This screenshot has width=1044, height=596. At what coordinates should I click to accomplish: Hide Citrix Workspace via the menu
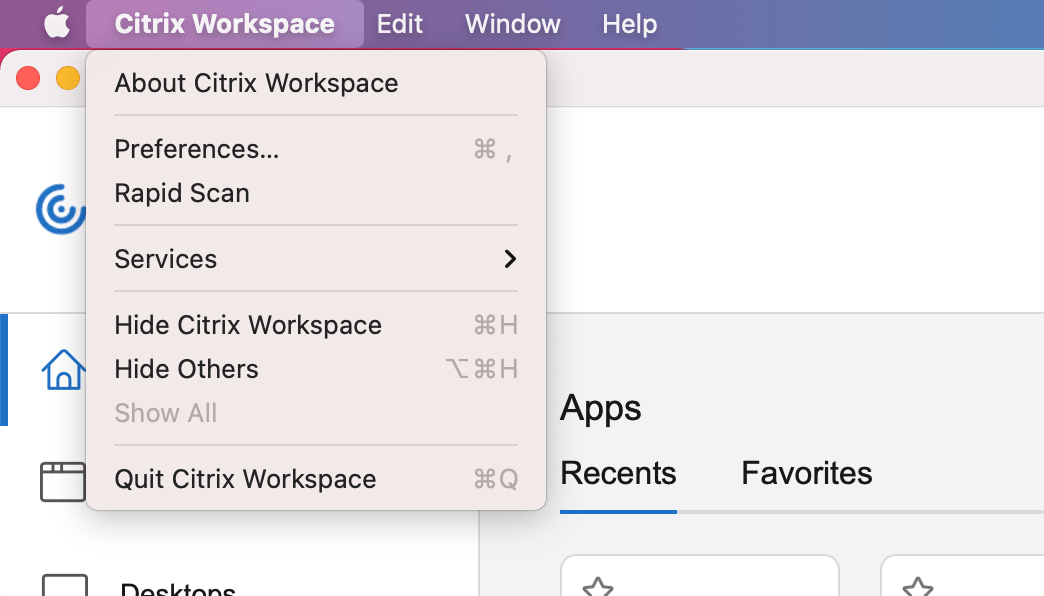tap(247, 324)
